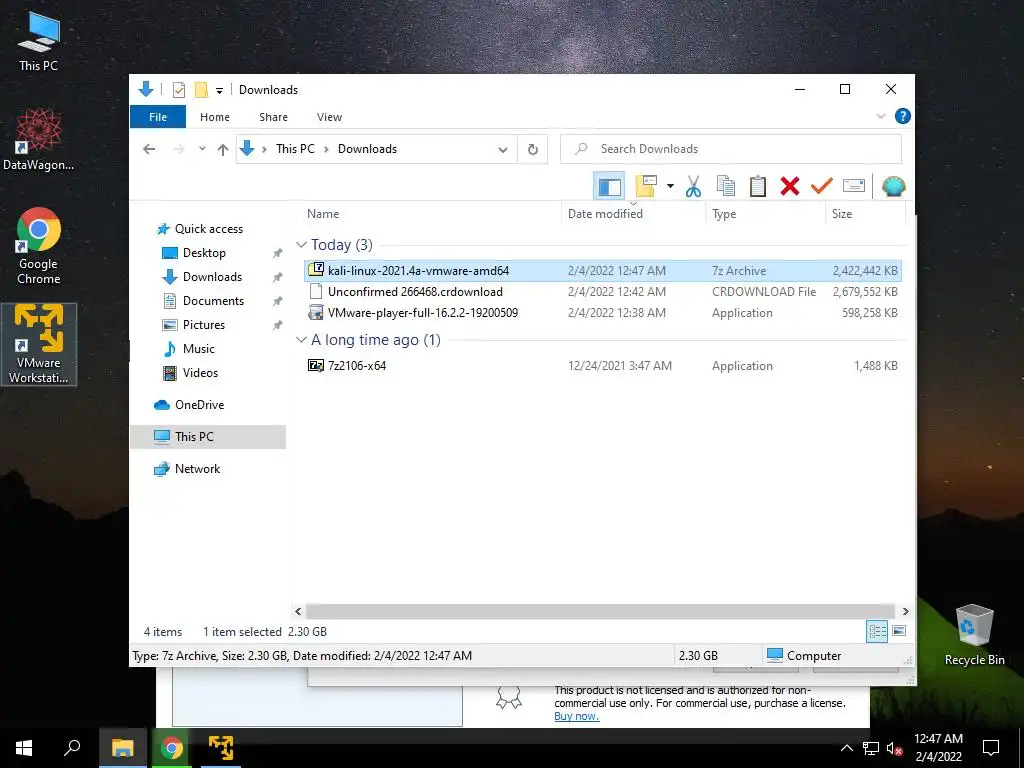
Task: Switch to Details view icon in status bar
Action: coord(877,631)
